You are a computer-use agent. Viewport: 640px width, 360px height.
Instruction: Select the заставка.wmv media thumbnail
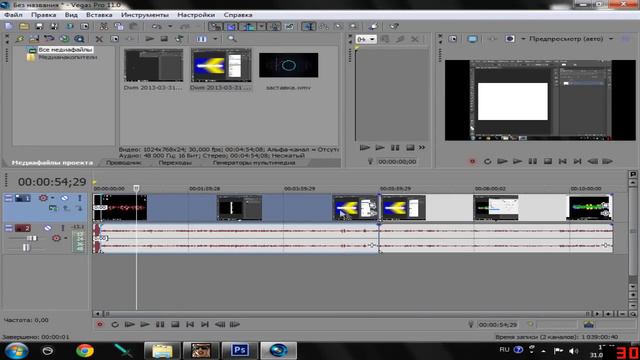pos(289,65)
